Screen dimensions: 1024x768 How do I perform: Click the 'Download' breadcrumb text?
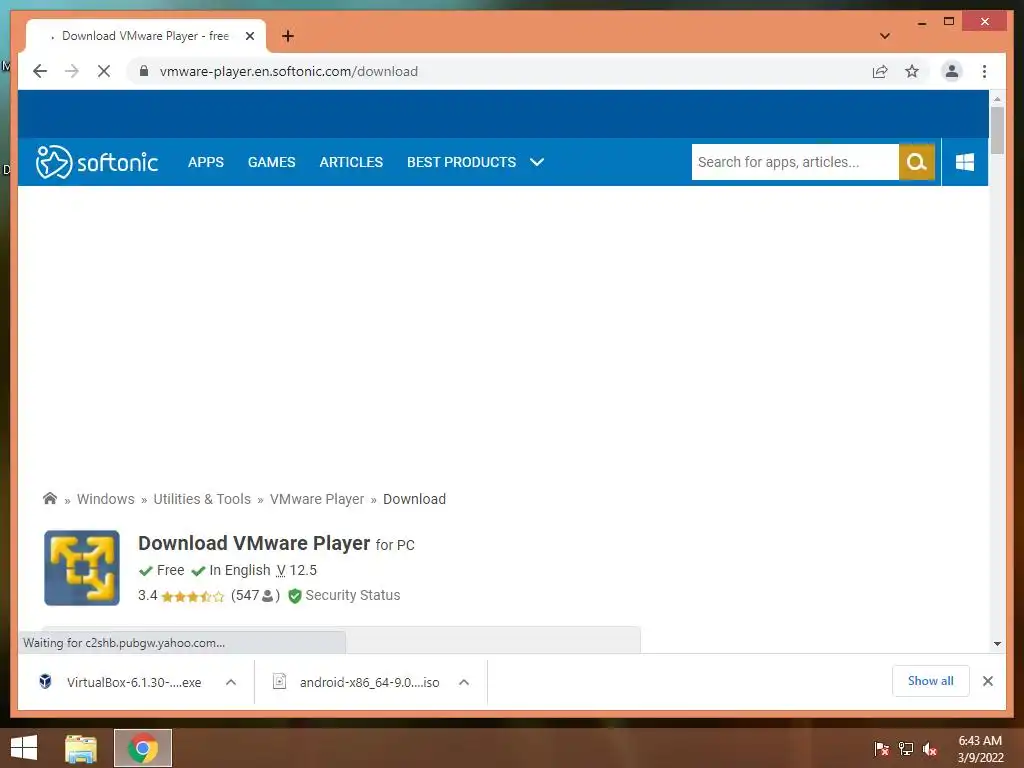(414, 499)
